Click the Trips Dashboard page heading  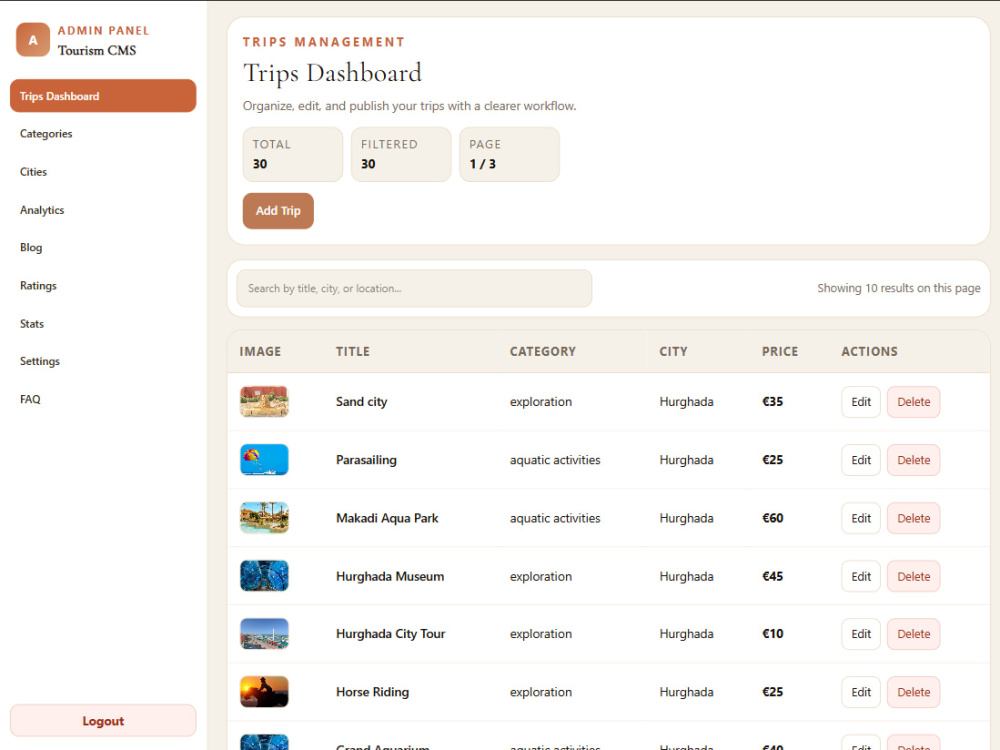pyautogui.click(x=332, y=73)
